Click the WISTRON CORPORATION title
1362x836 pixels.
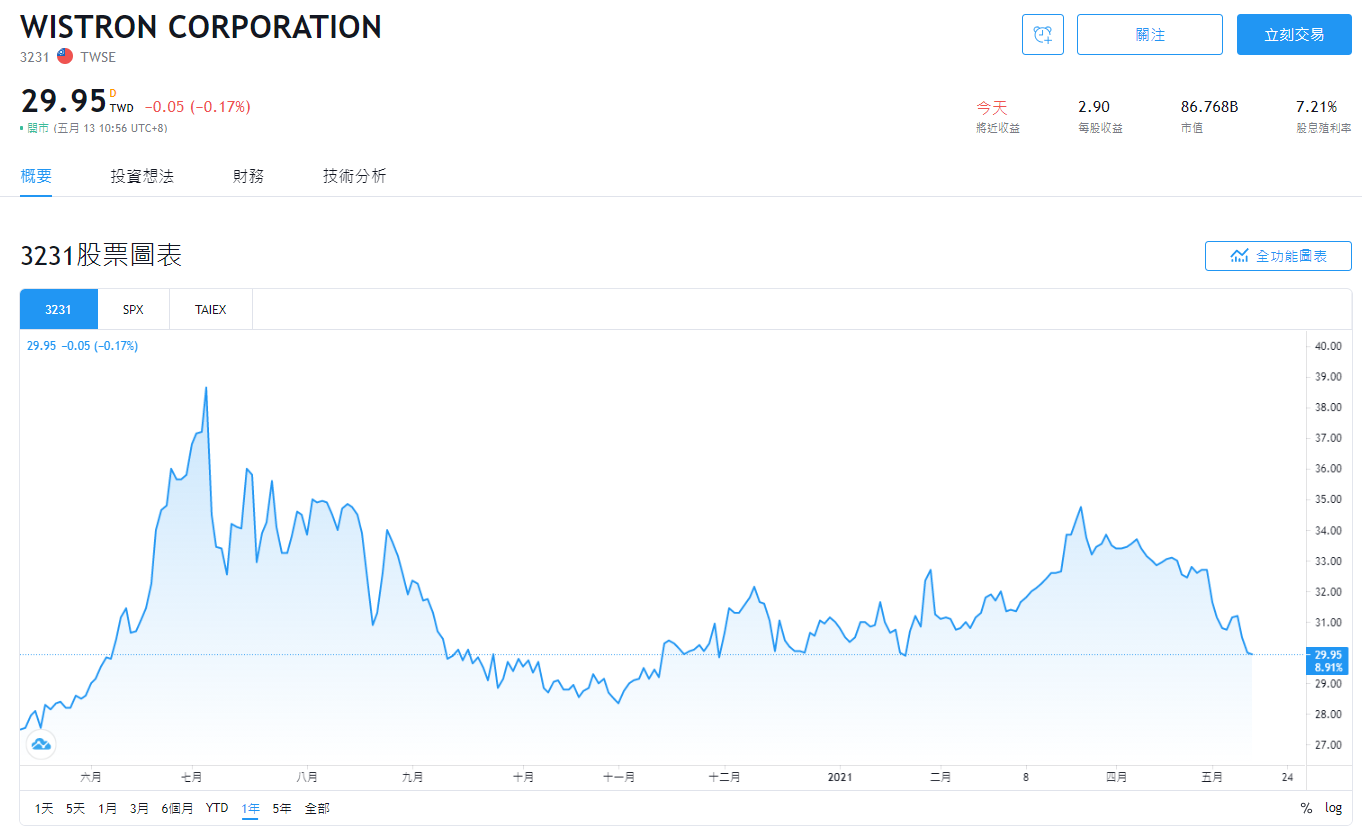point(201,27)
